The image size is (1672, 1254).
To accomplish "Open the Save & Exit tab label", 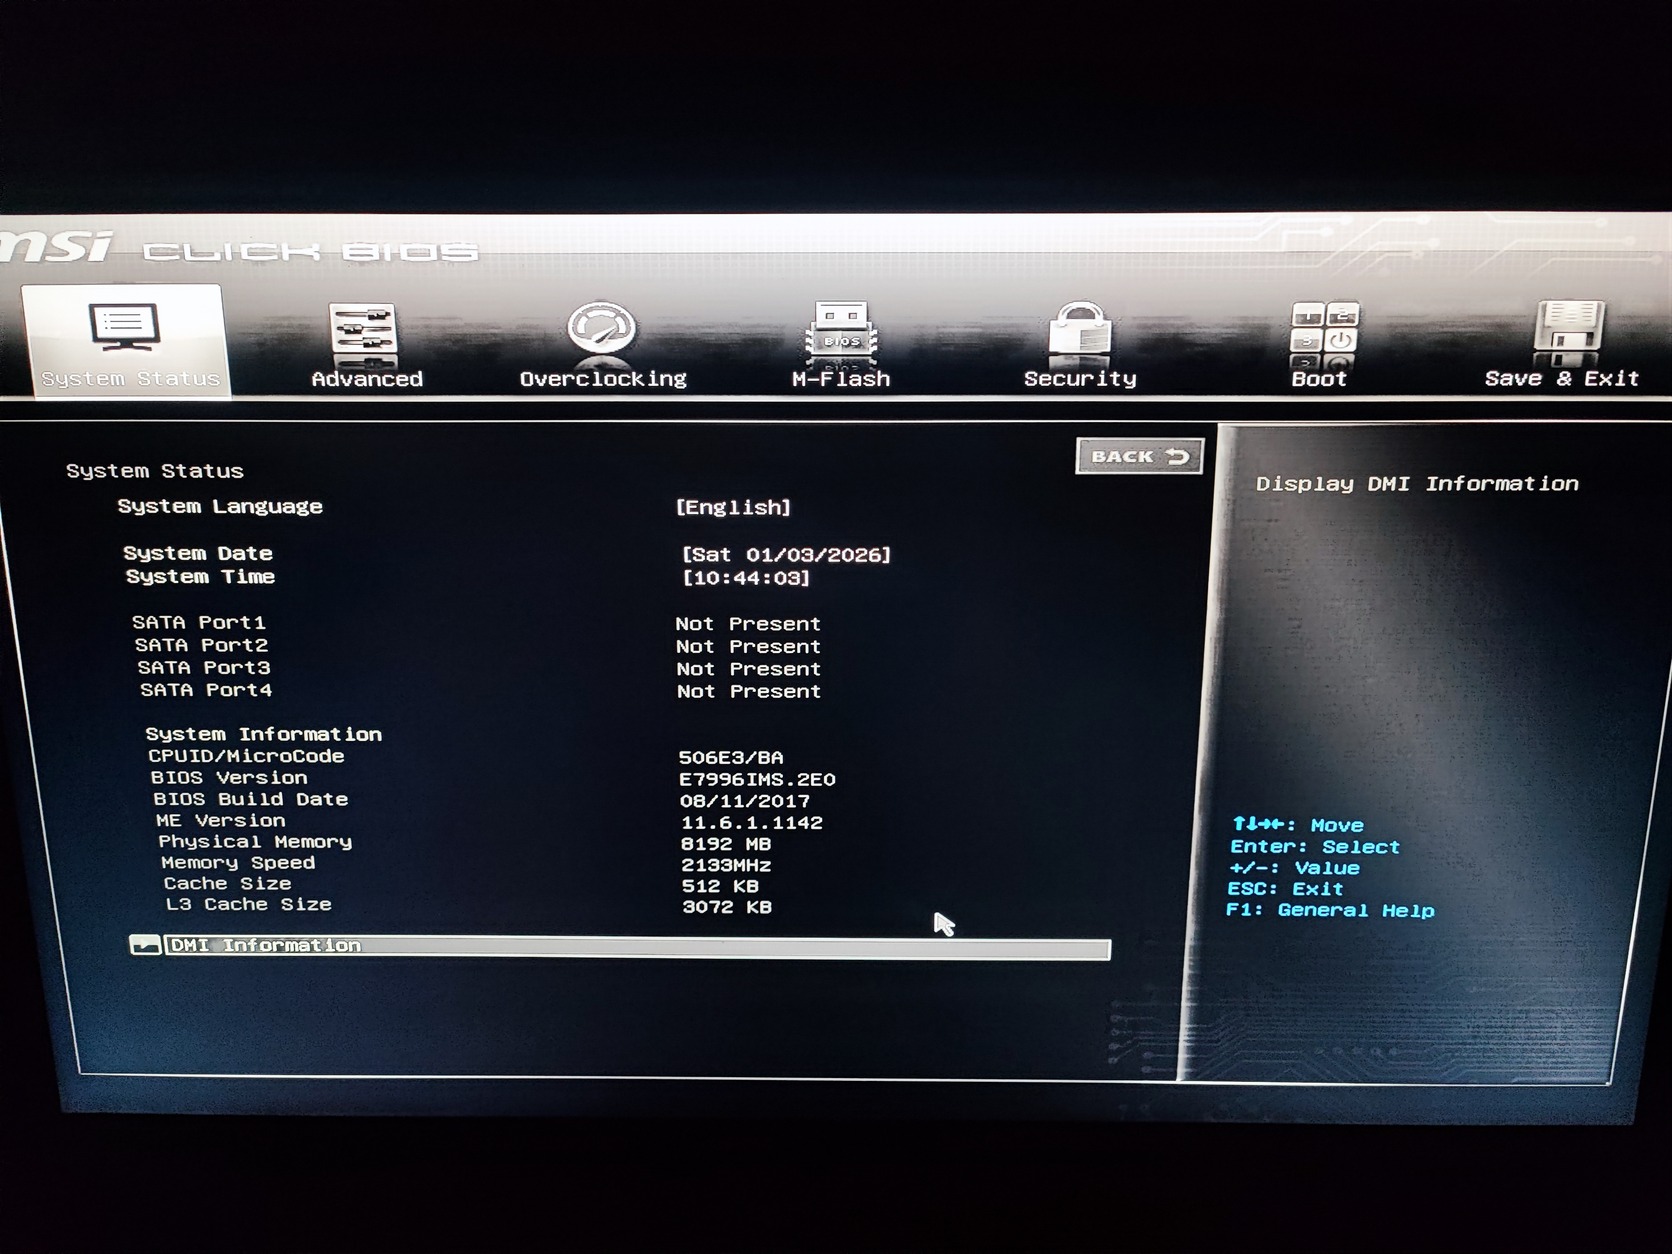I will [x=1562, y=379].
